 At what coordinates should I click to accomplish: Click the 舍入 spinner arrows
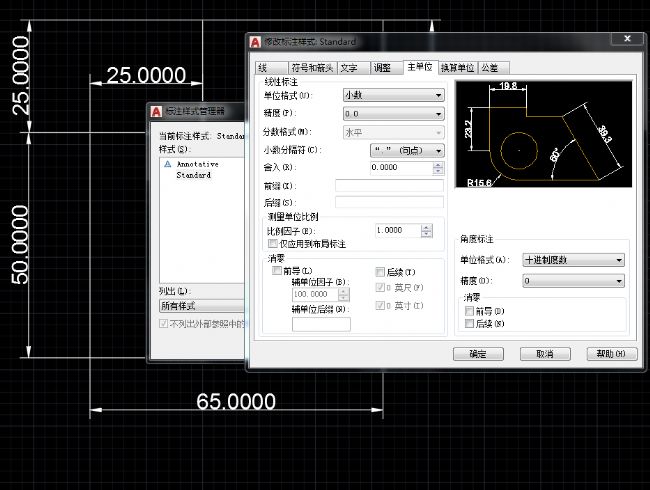pyautogui.click(x=438, y=168)
